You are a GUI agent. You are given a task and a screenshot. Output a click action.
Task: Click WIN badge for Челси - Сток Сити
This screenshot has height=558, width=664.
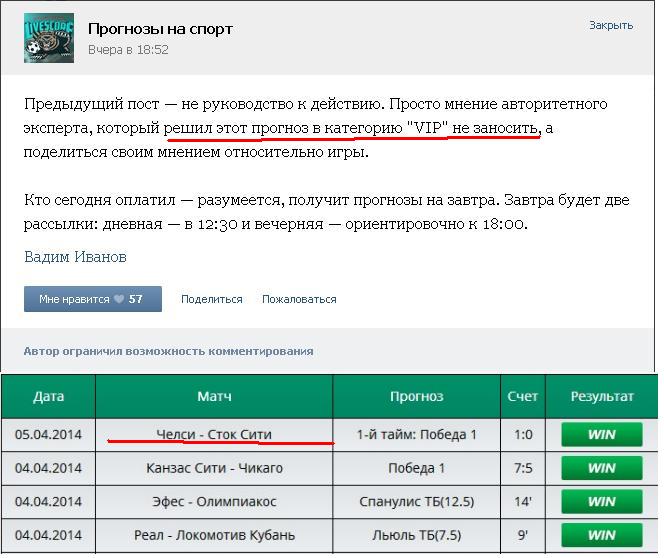point(602,434)
